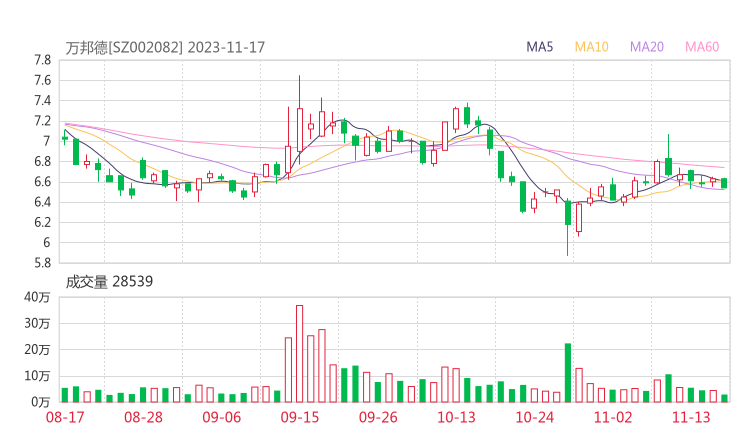Screen dimensions: 740x440
Task: Click the 6.8 price axis label
Action: click(x=42, y=161)
